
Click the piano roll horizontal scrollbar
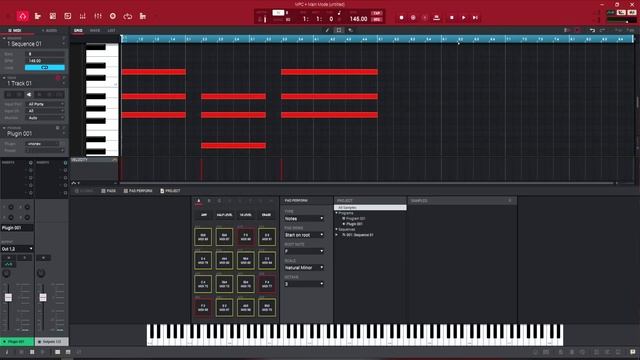pos(367,183)
